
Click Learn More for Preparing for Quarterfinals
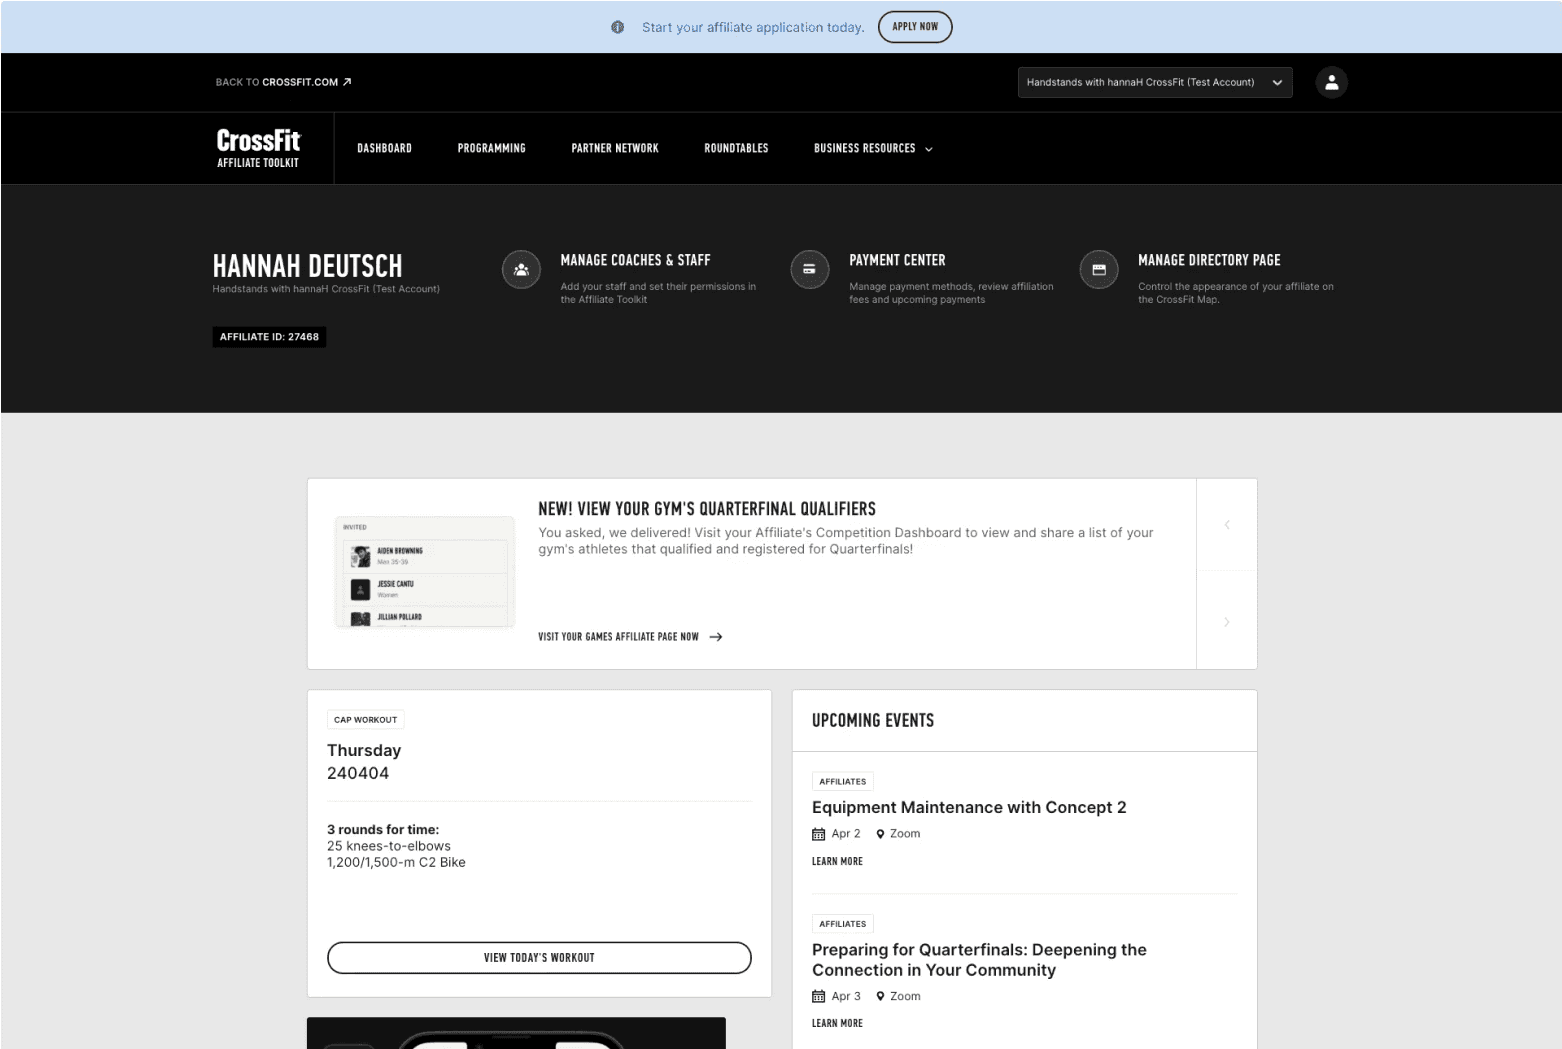pyautogui.click(x=837, y=1023)
